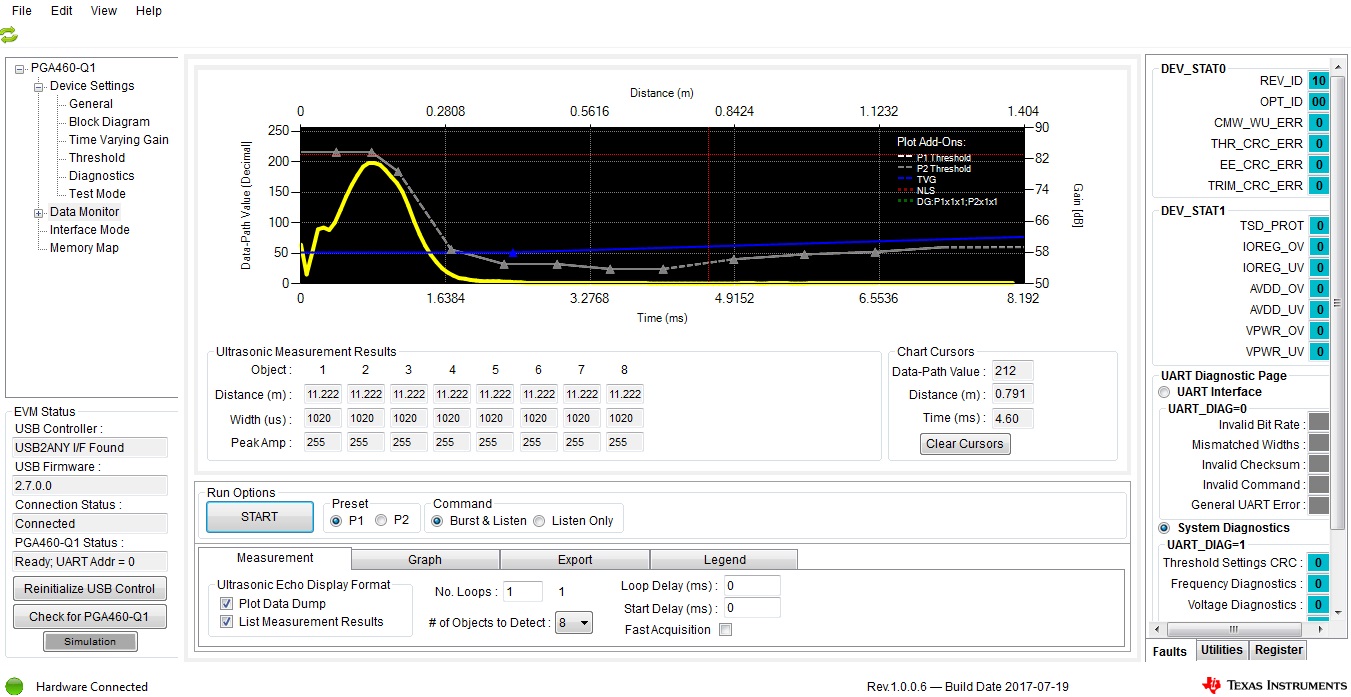Select the P2 preset radio button
This screenshot has width=1351, height=697.
pos(381,520)
